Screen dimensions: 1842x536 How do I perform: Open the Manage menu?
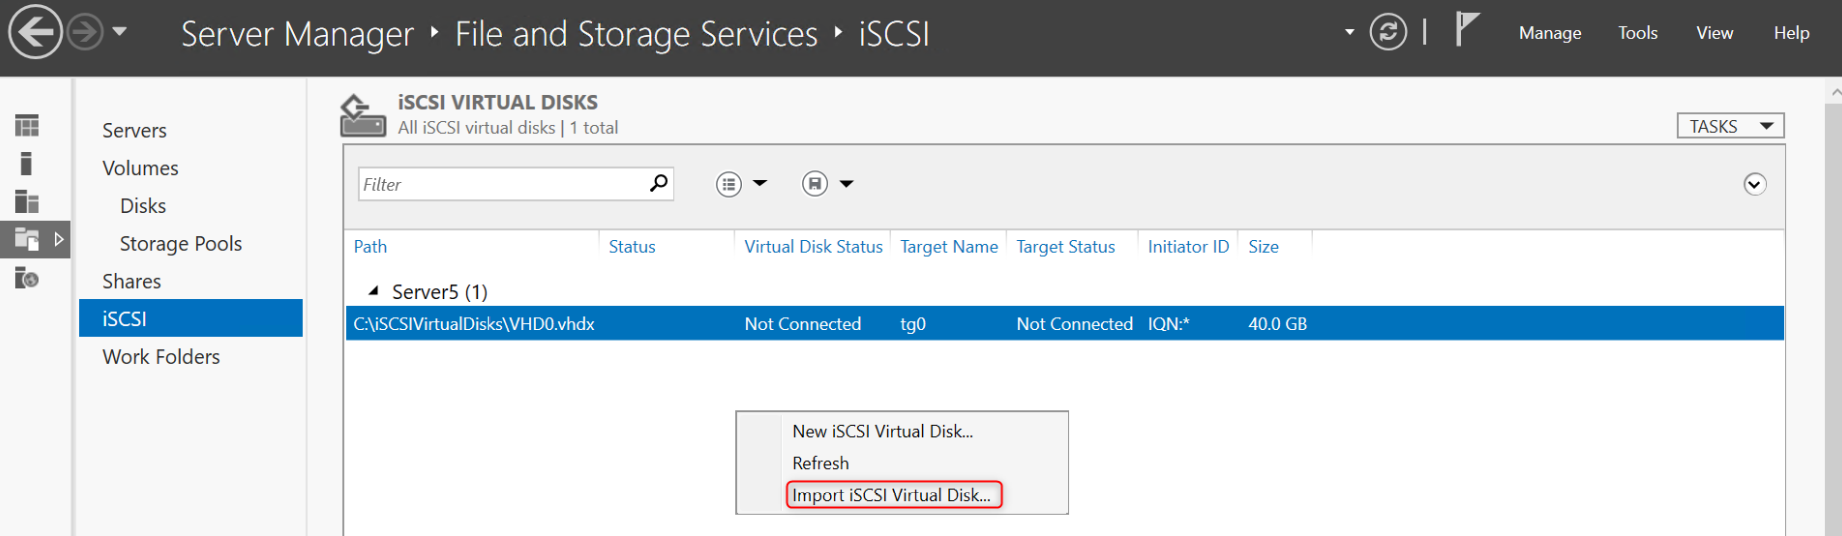click(x=1549, y=33)
